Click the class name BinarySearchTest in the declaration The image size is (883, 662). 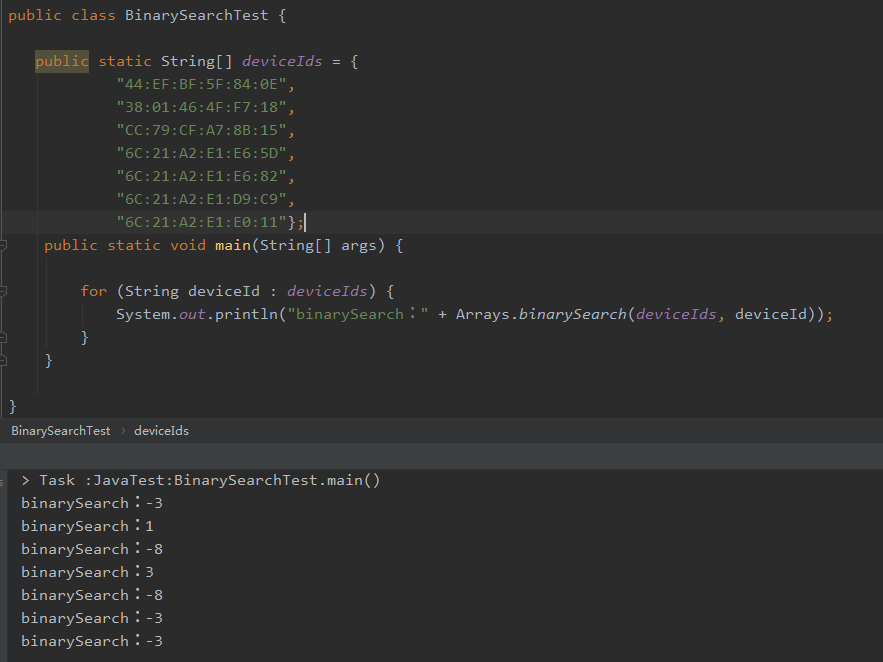197,15
